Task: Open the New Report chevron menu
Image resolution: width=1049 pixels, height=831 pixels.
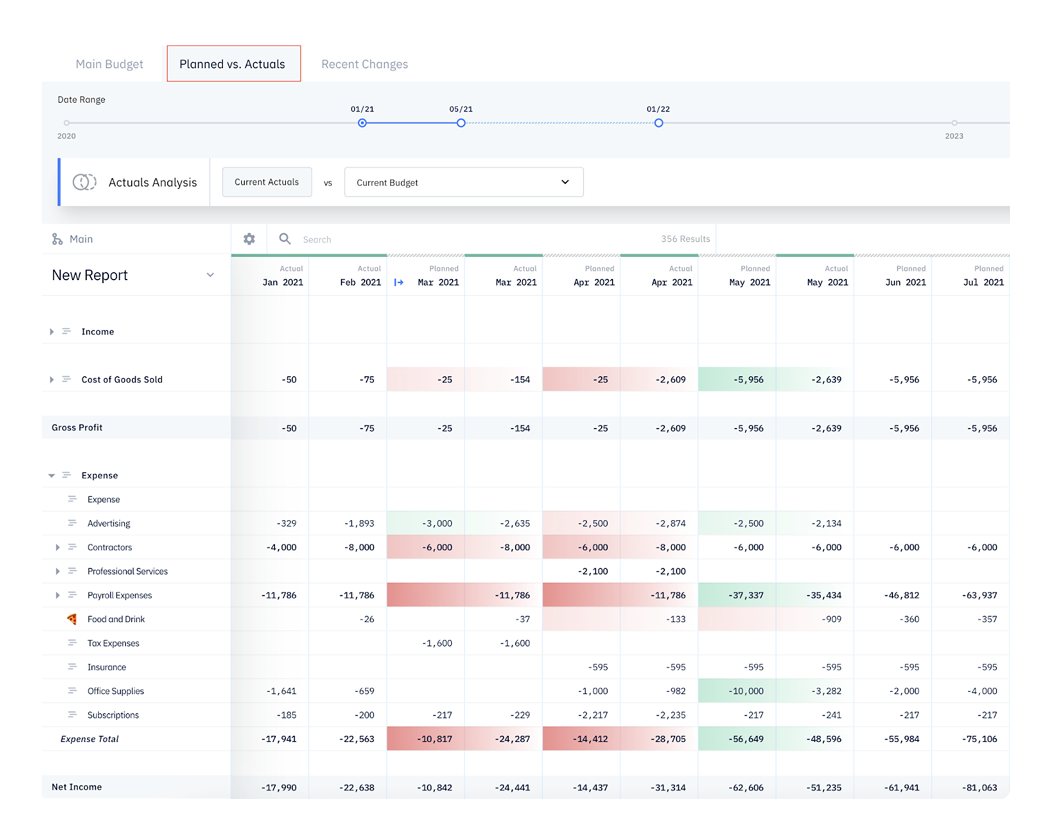Action: tap(210, 274)
